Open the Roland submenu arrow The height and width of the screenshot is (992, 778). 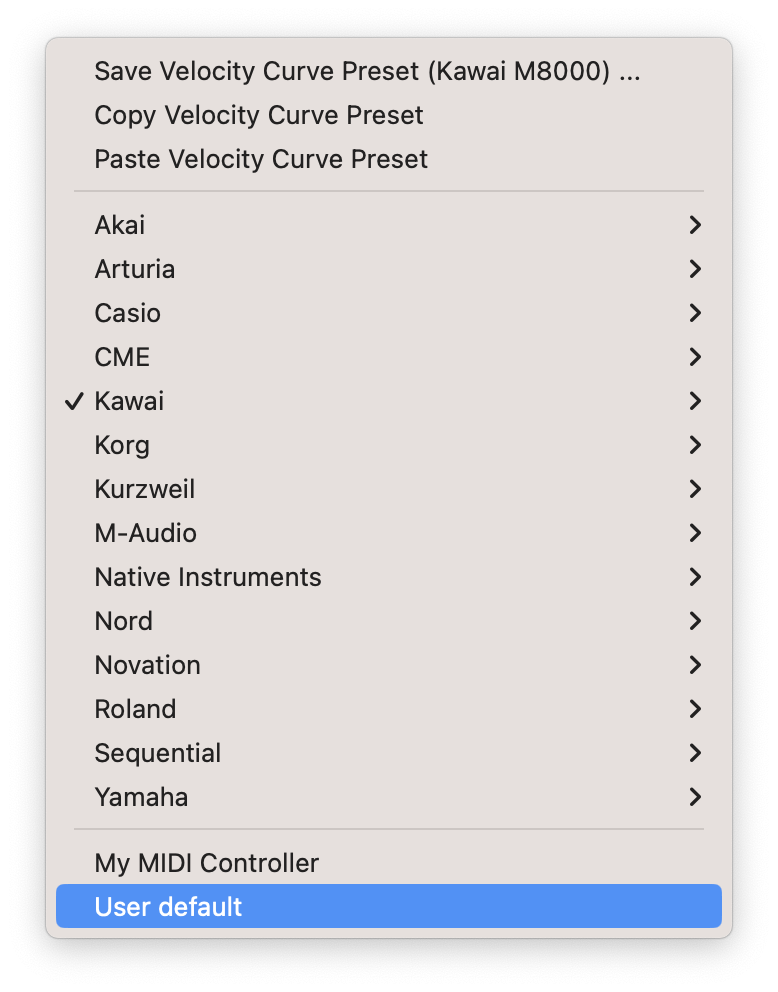[695, 708]
